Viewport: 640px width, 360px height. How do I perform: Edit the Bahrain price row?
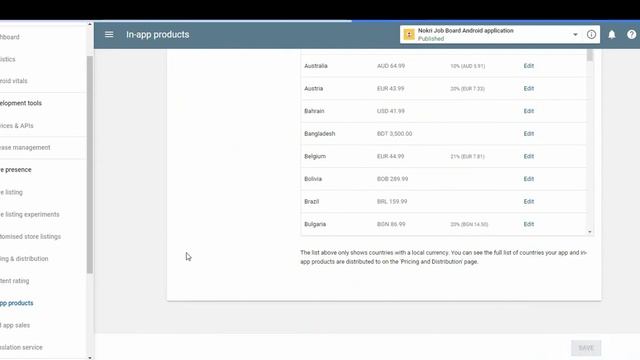(529, 111)
